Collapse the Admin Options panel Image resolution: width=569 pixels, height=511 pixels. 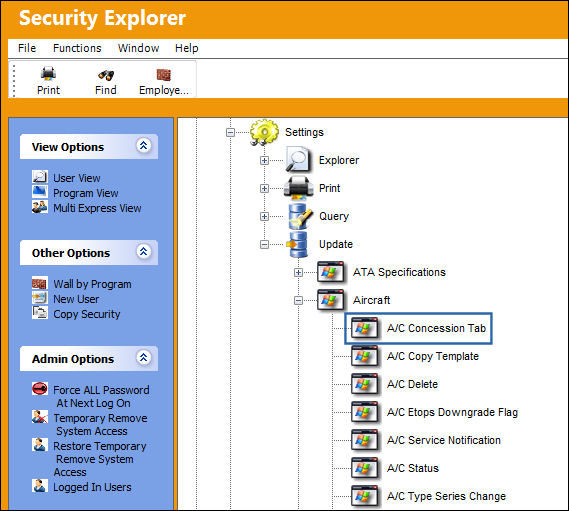144,358
